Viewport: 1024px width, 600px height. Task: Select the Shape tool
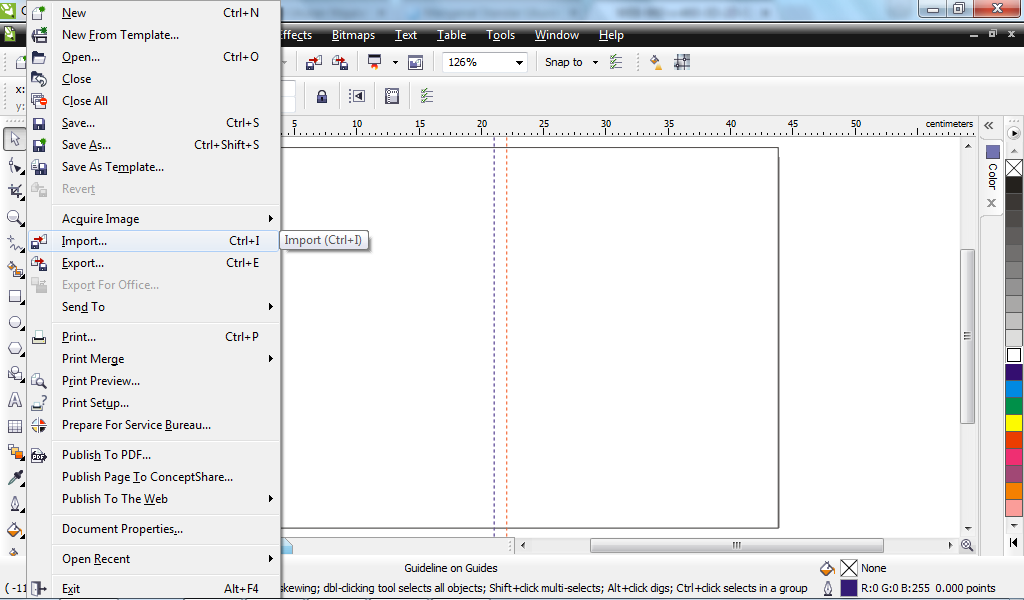(14, 165)
